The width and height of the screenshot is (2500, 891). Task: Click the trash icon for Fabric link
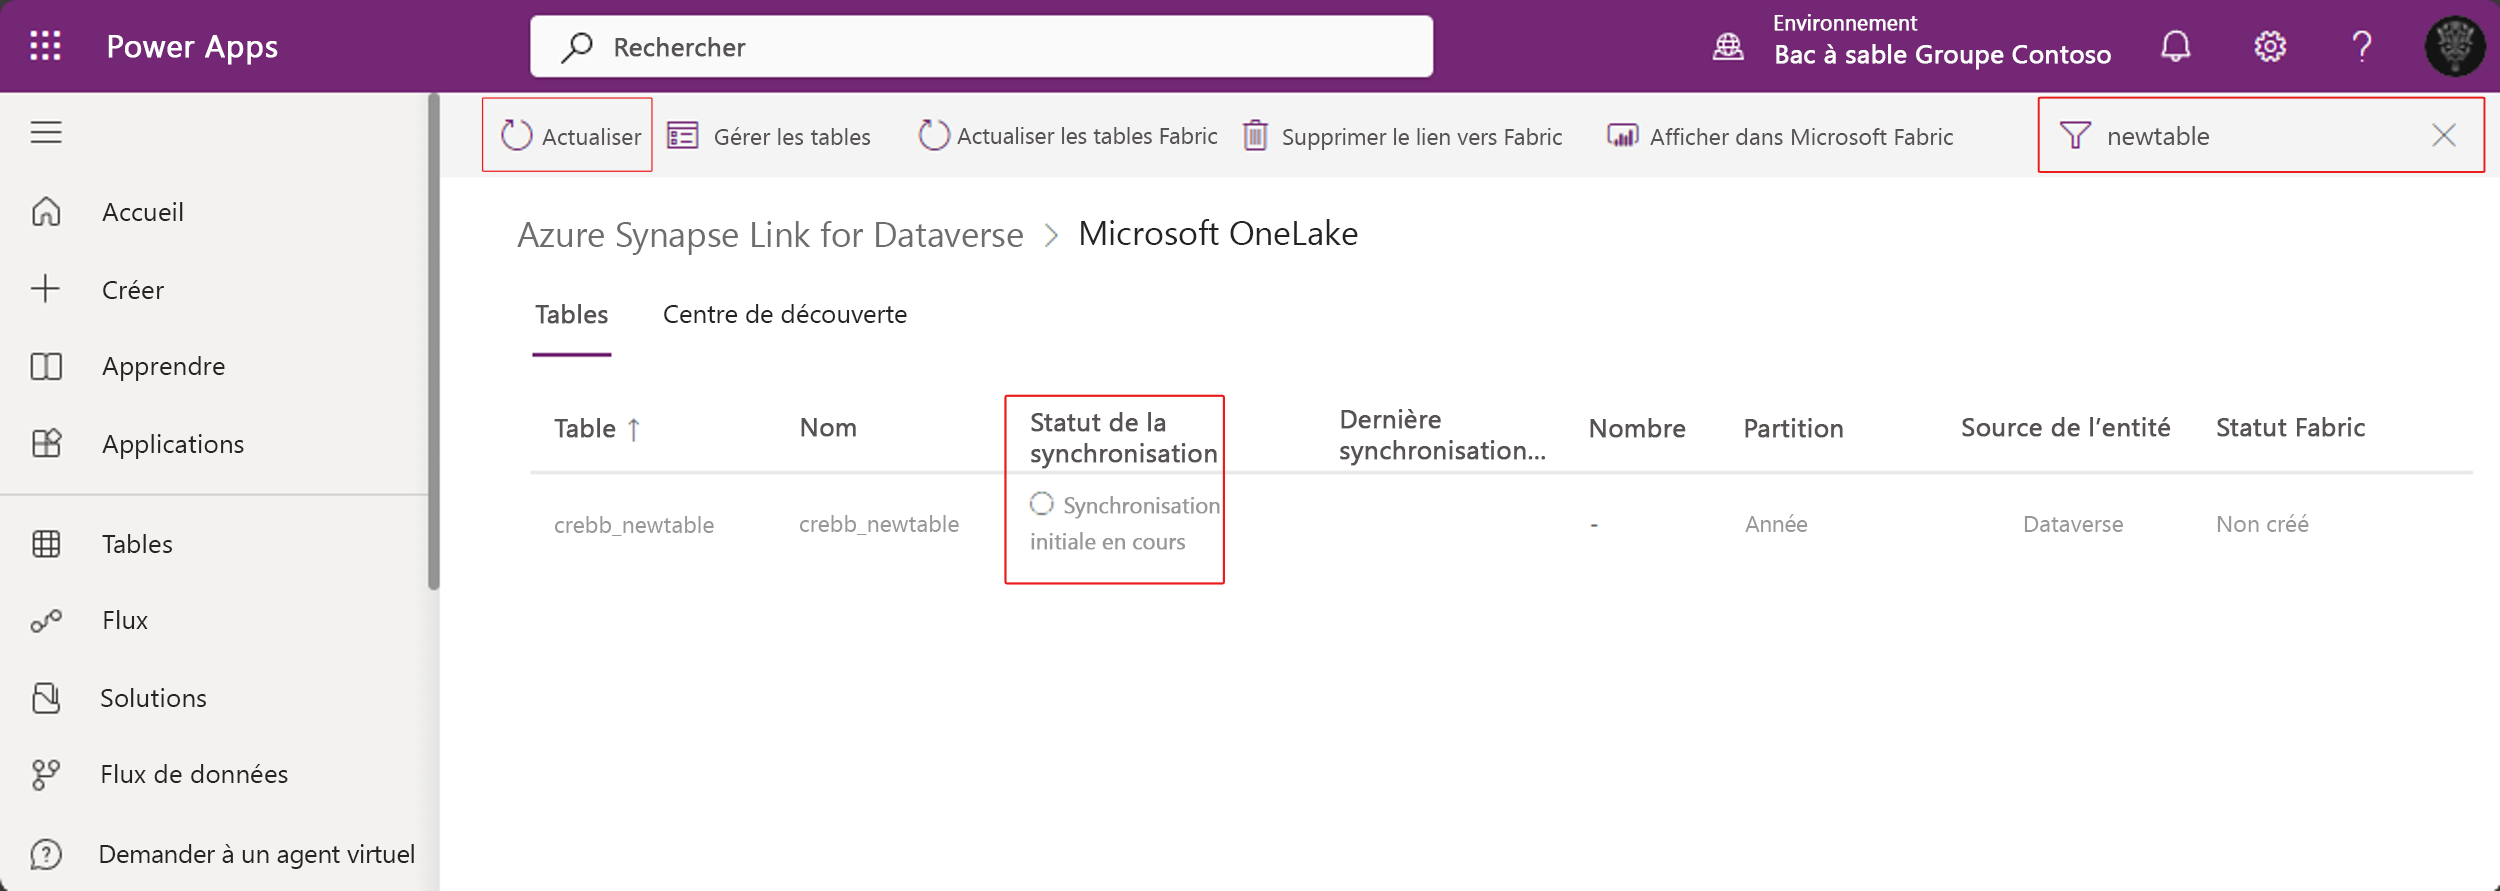pos(1255,135)
